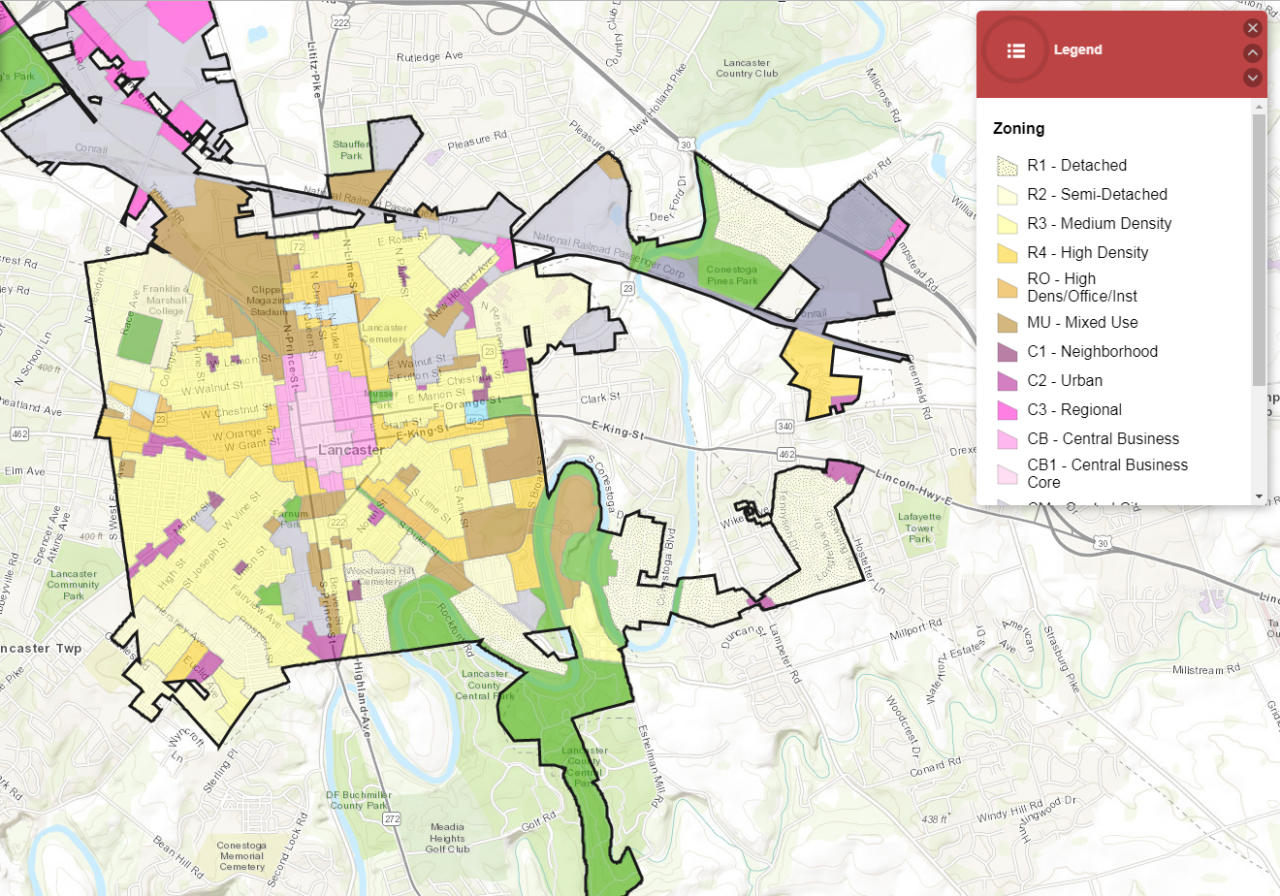
Task: Click the 'R2 - Semi-Detached' legend label
Action: 1097,195
